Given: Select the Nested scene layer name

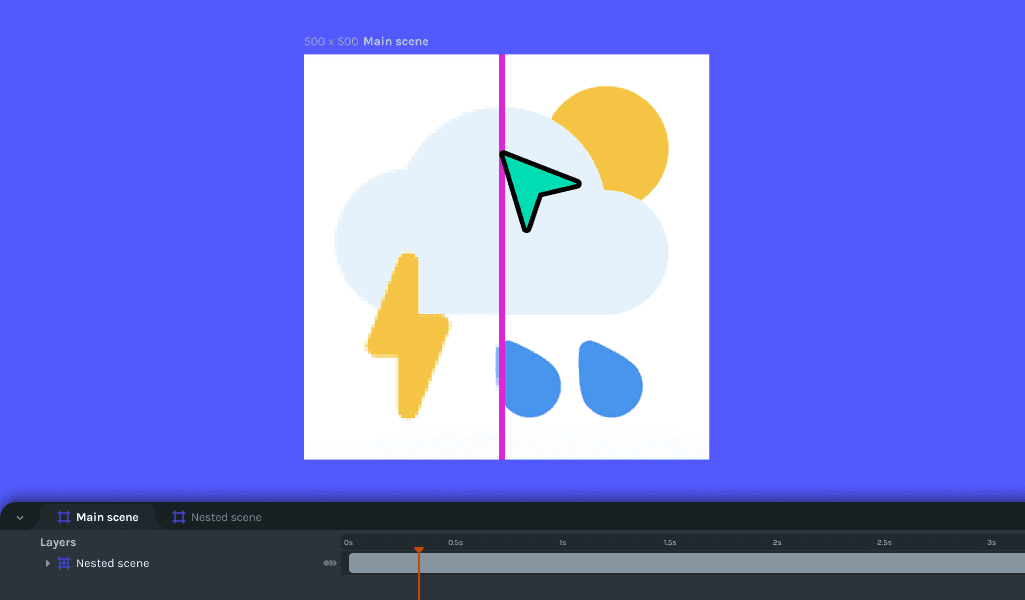Looking at the screenshot, I should tap(112, 563).
